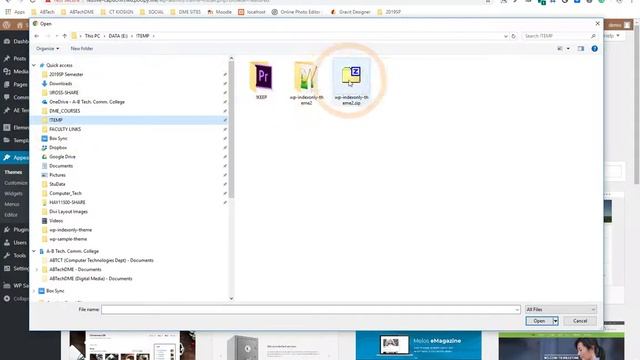Open the Open button split arrow

pos(555,321)
